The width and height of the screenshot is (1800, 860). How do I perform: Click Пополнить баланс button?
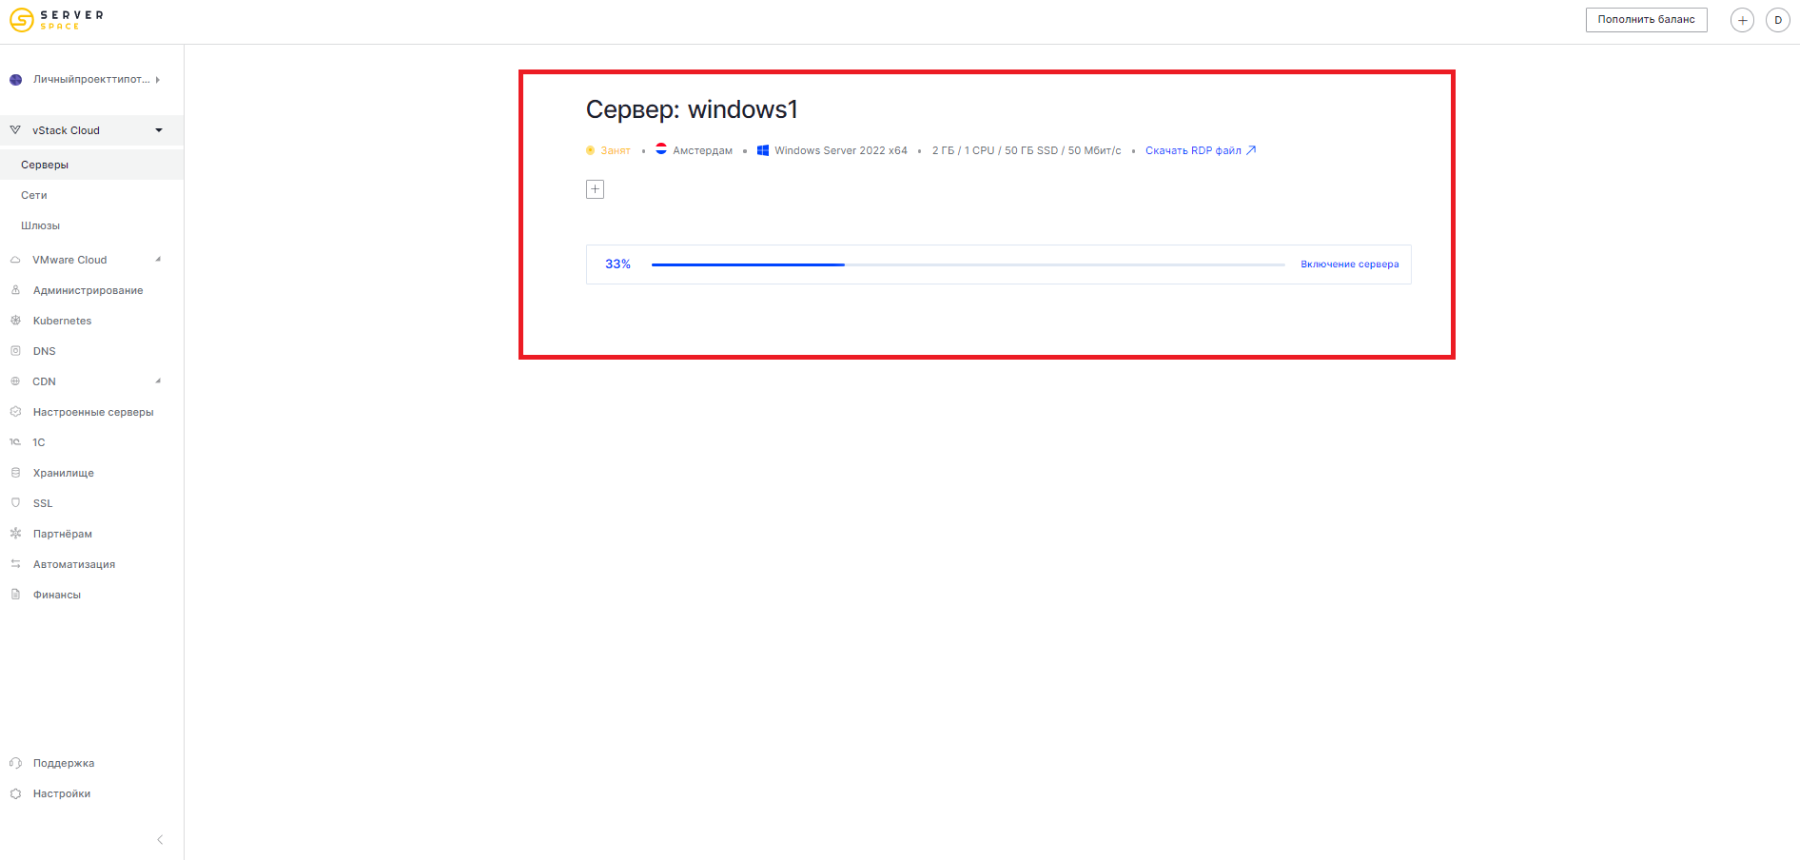pos(1646,20)
